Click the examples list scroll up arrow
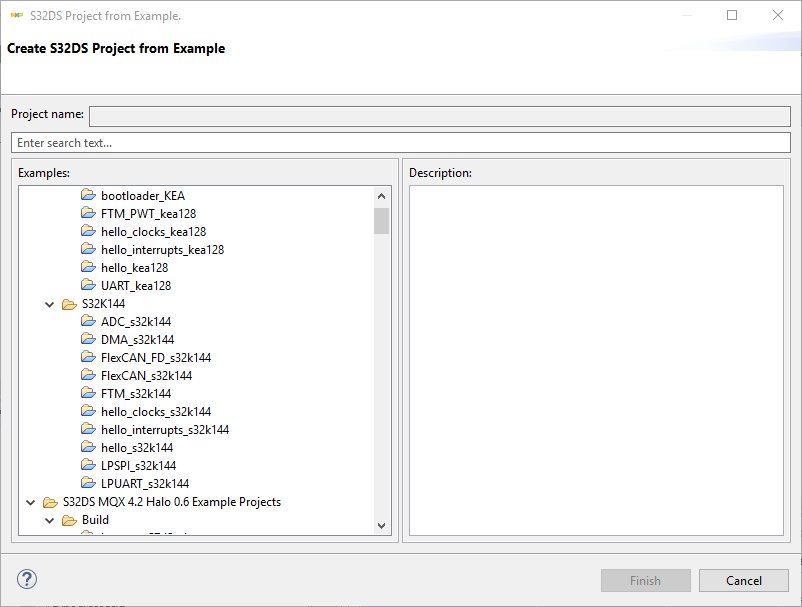Screen dimensions: 802x607 click(x=381, y=196)
